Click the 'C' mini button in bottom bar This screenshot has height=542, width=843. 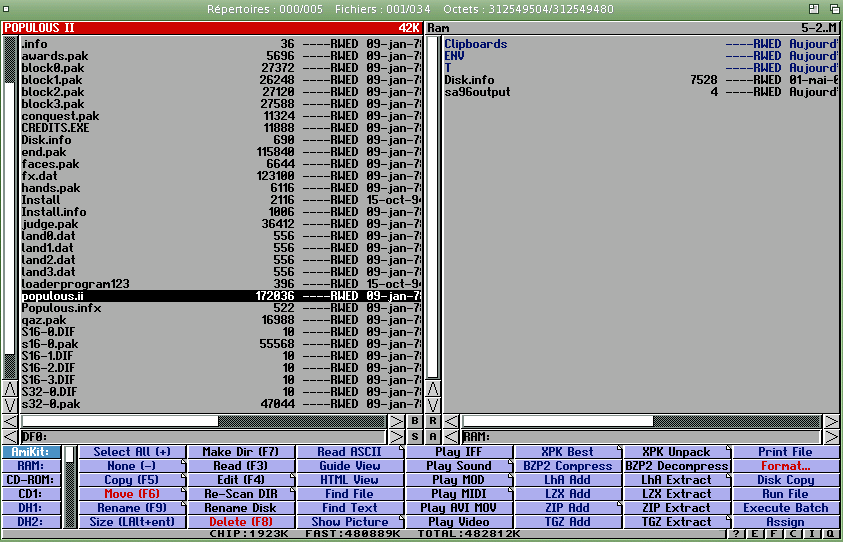click(x=792, y=534)
